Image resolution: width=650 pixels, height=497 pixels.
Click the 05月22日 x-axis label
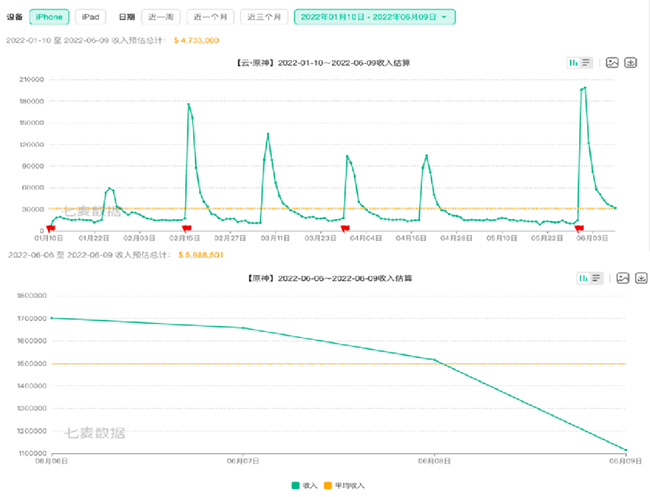547,238
